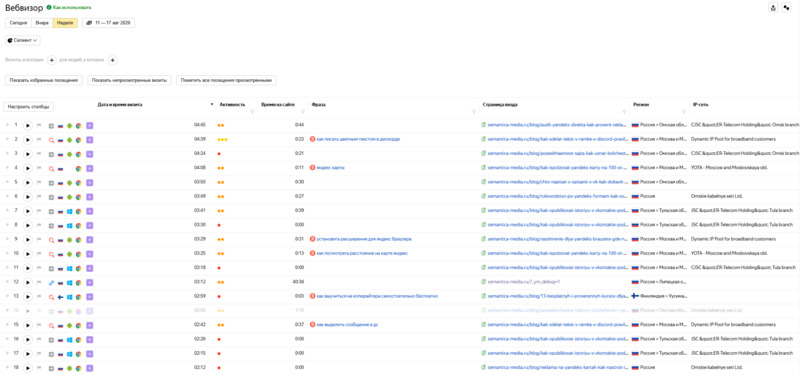Play the recording of visit 12
Screen dimensions: 800x375
[x=28, y=282]
